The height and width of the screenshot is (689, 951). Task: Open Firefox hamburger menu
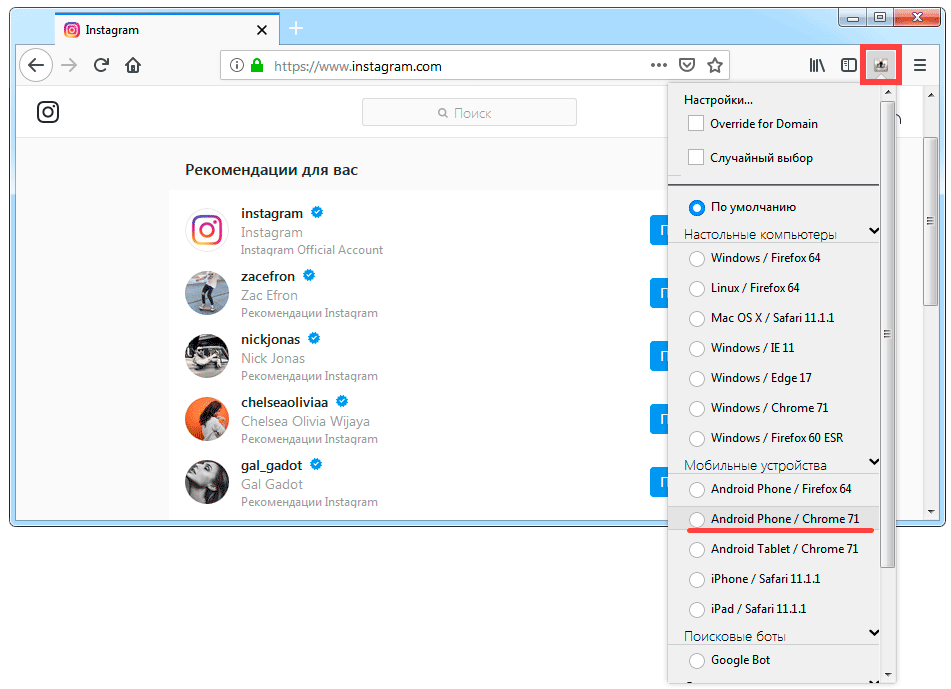(x=920, y=66)
